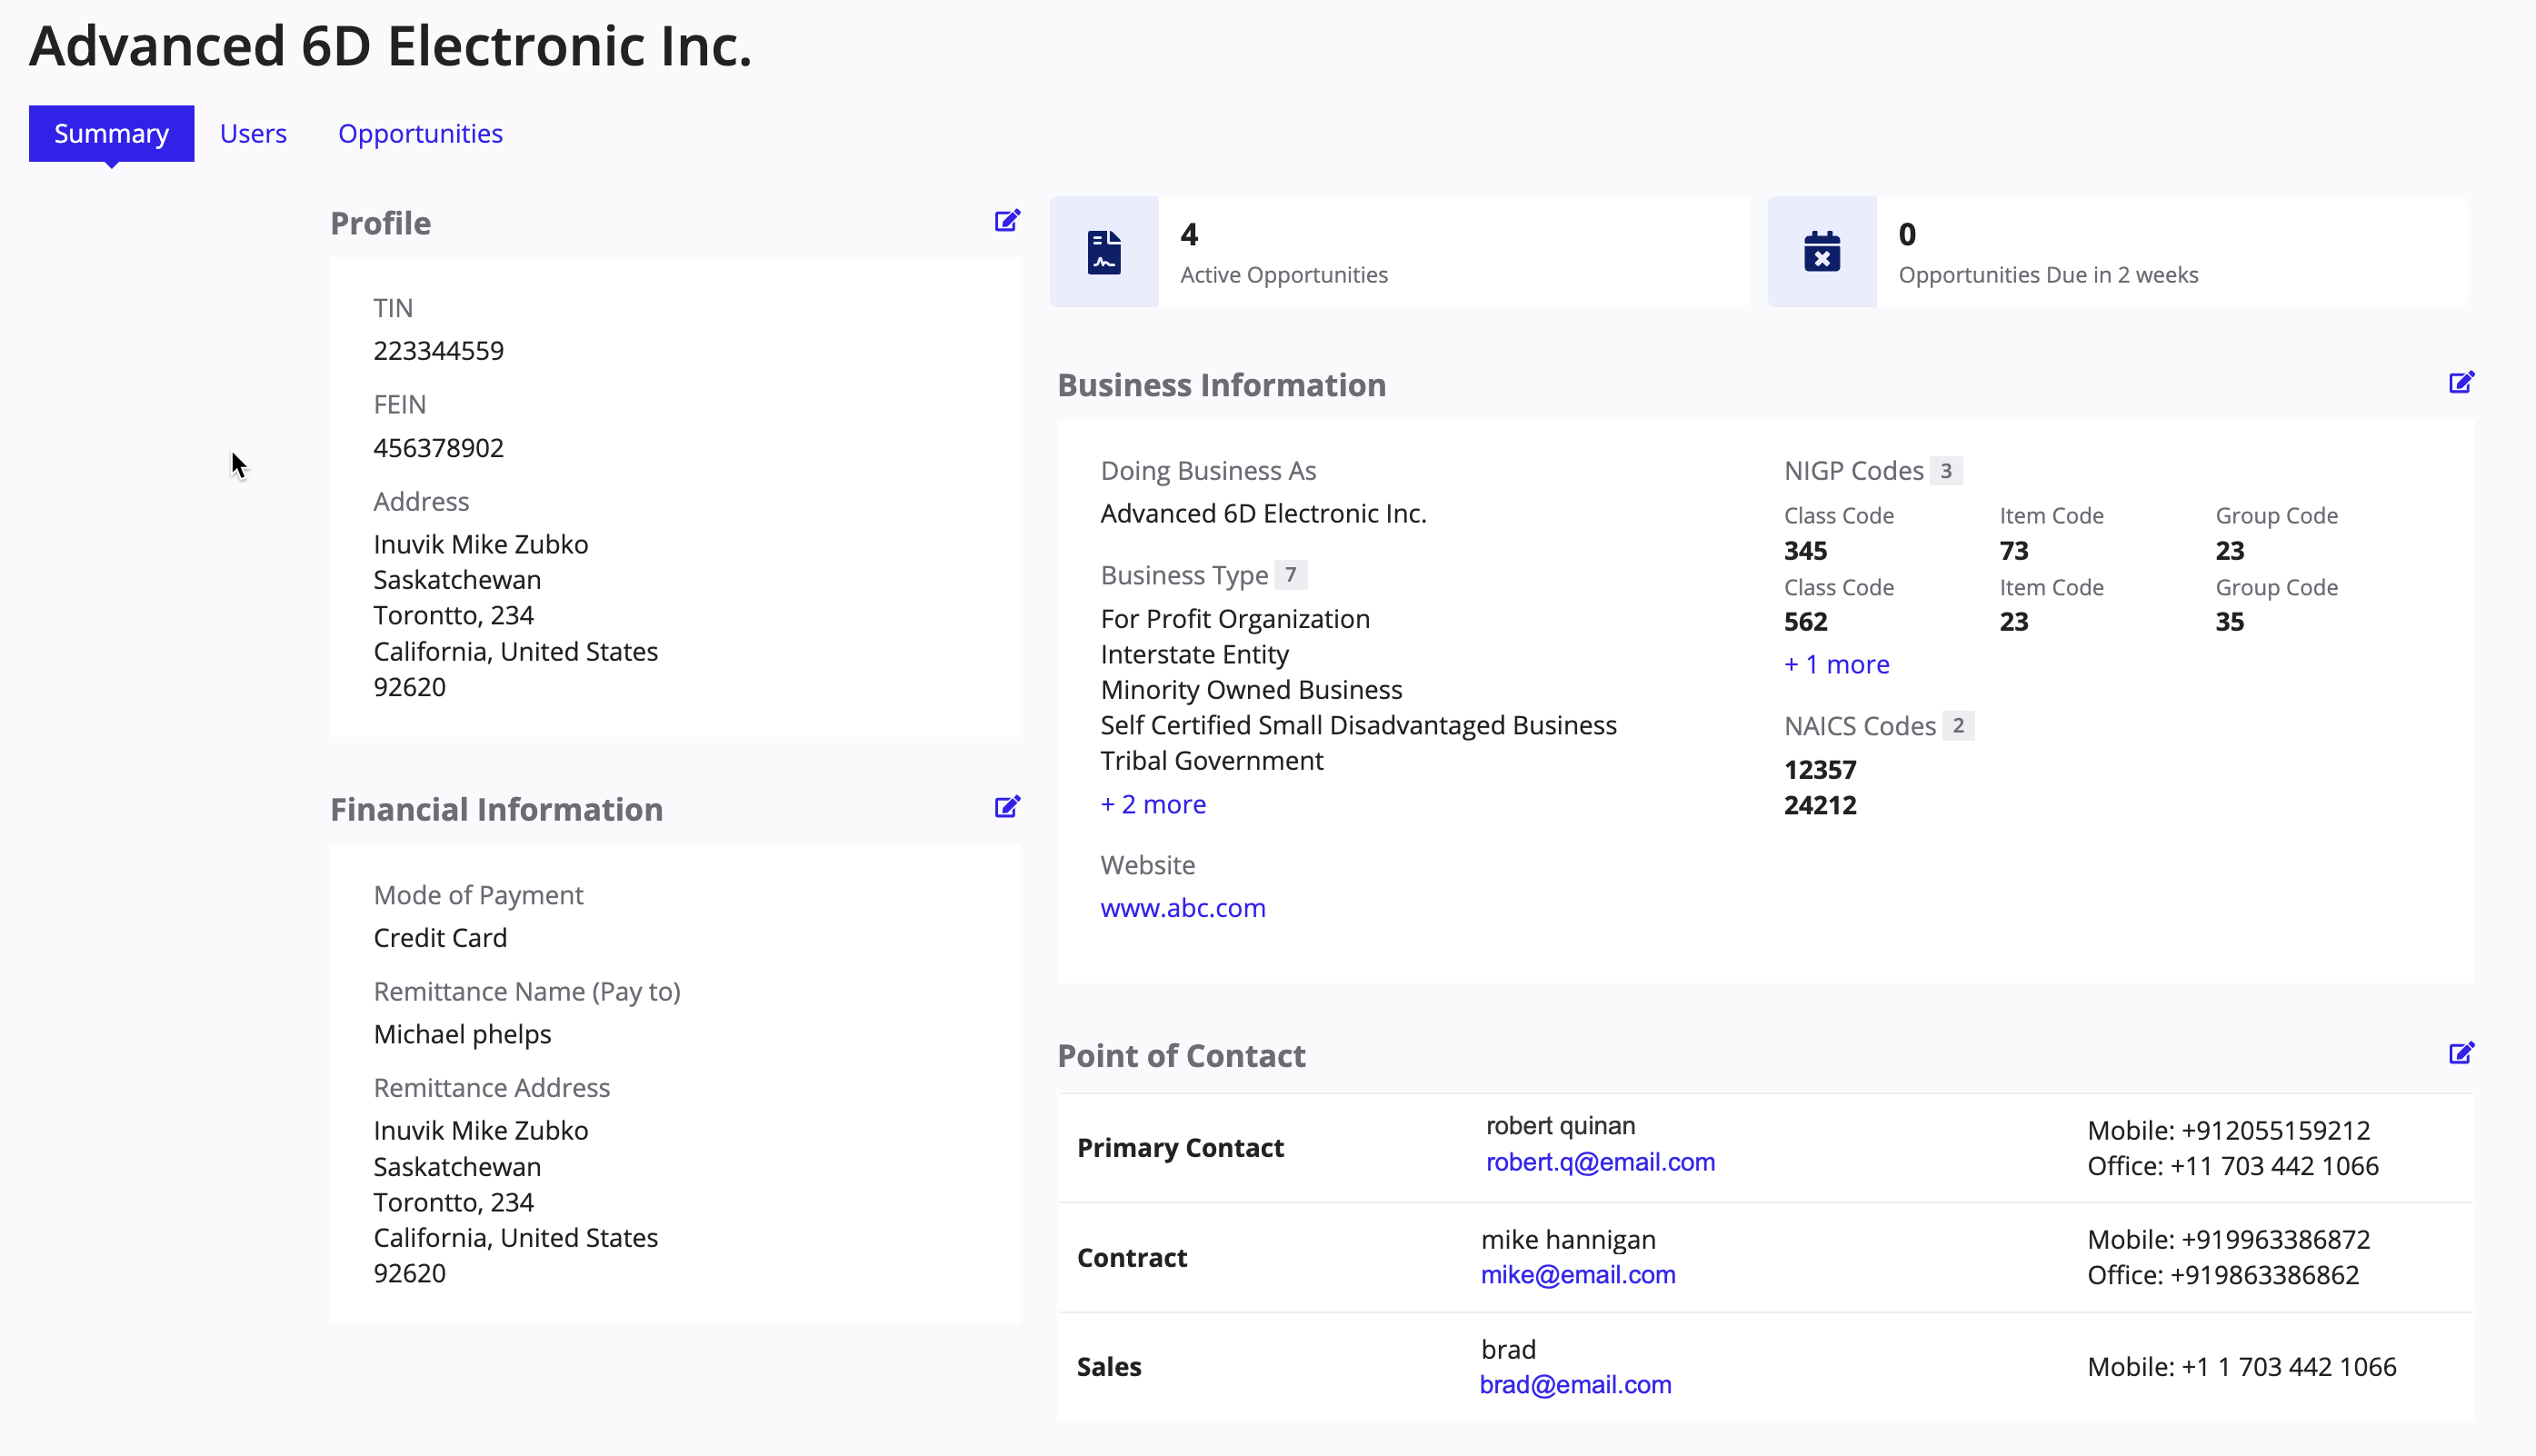Click remittance name 'Michael phelps'

click(462, 1034)
